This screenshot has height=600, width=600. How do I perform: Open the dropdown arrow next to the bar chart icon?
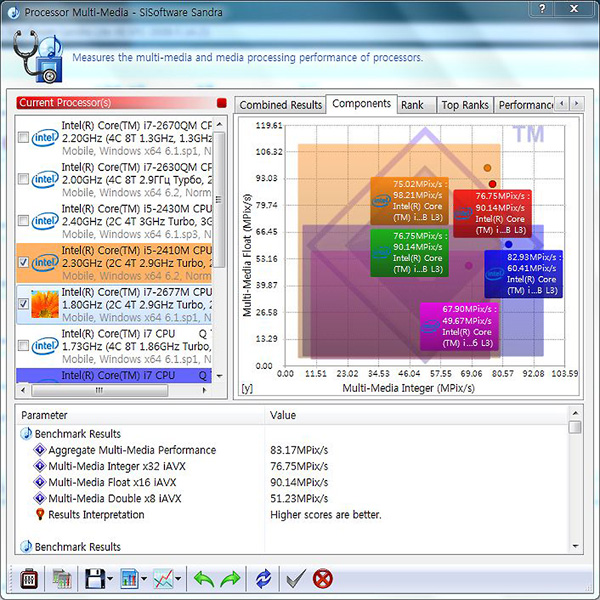(144, 579)
